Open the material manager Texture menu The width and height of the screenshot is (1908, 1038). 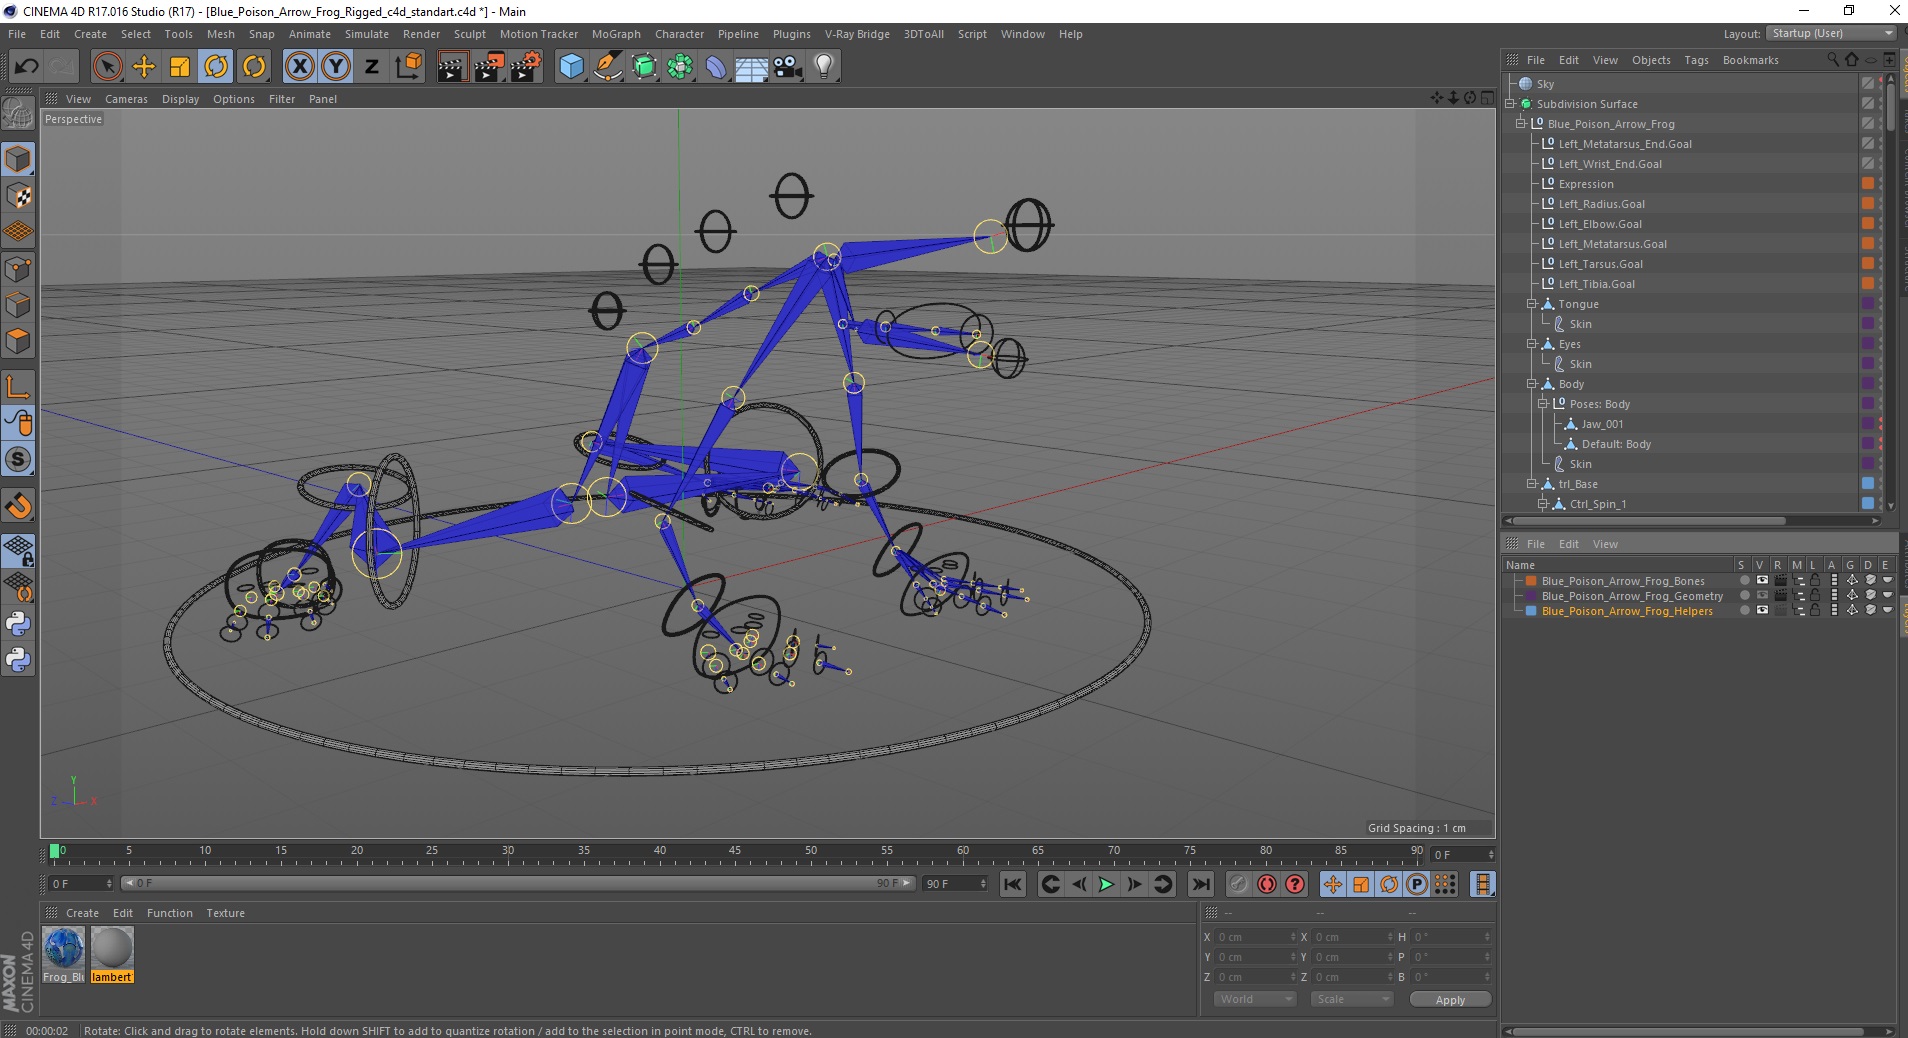(x=225, y=913)
